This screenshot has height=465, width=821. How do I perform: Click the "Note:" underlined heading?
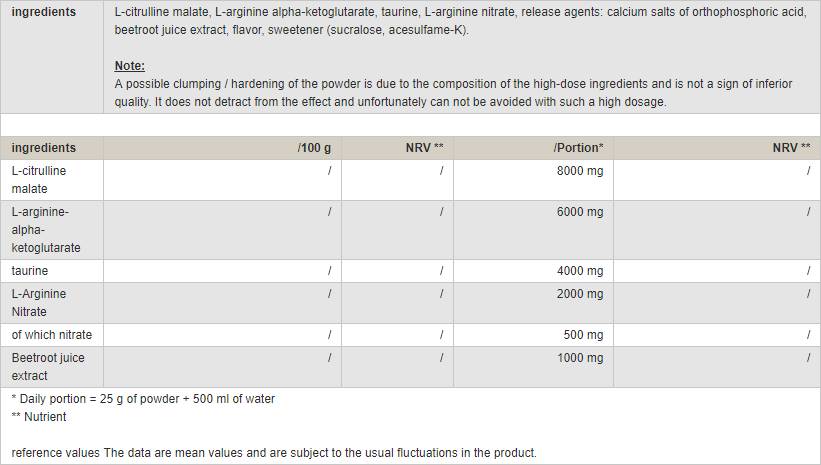click(x=130, y=66)
